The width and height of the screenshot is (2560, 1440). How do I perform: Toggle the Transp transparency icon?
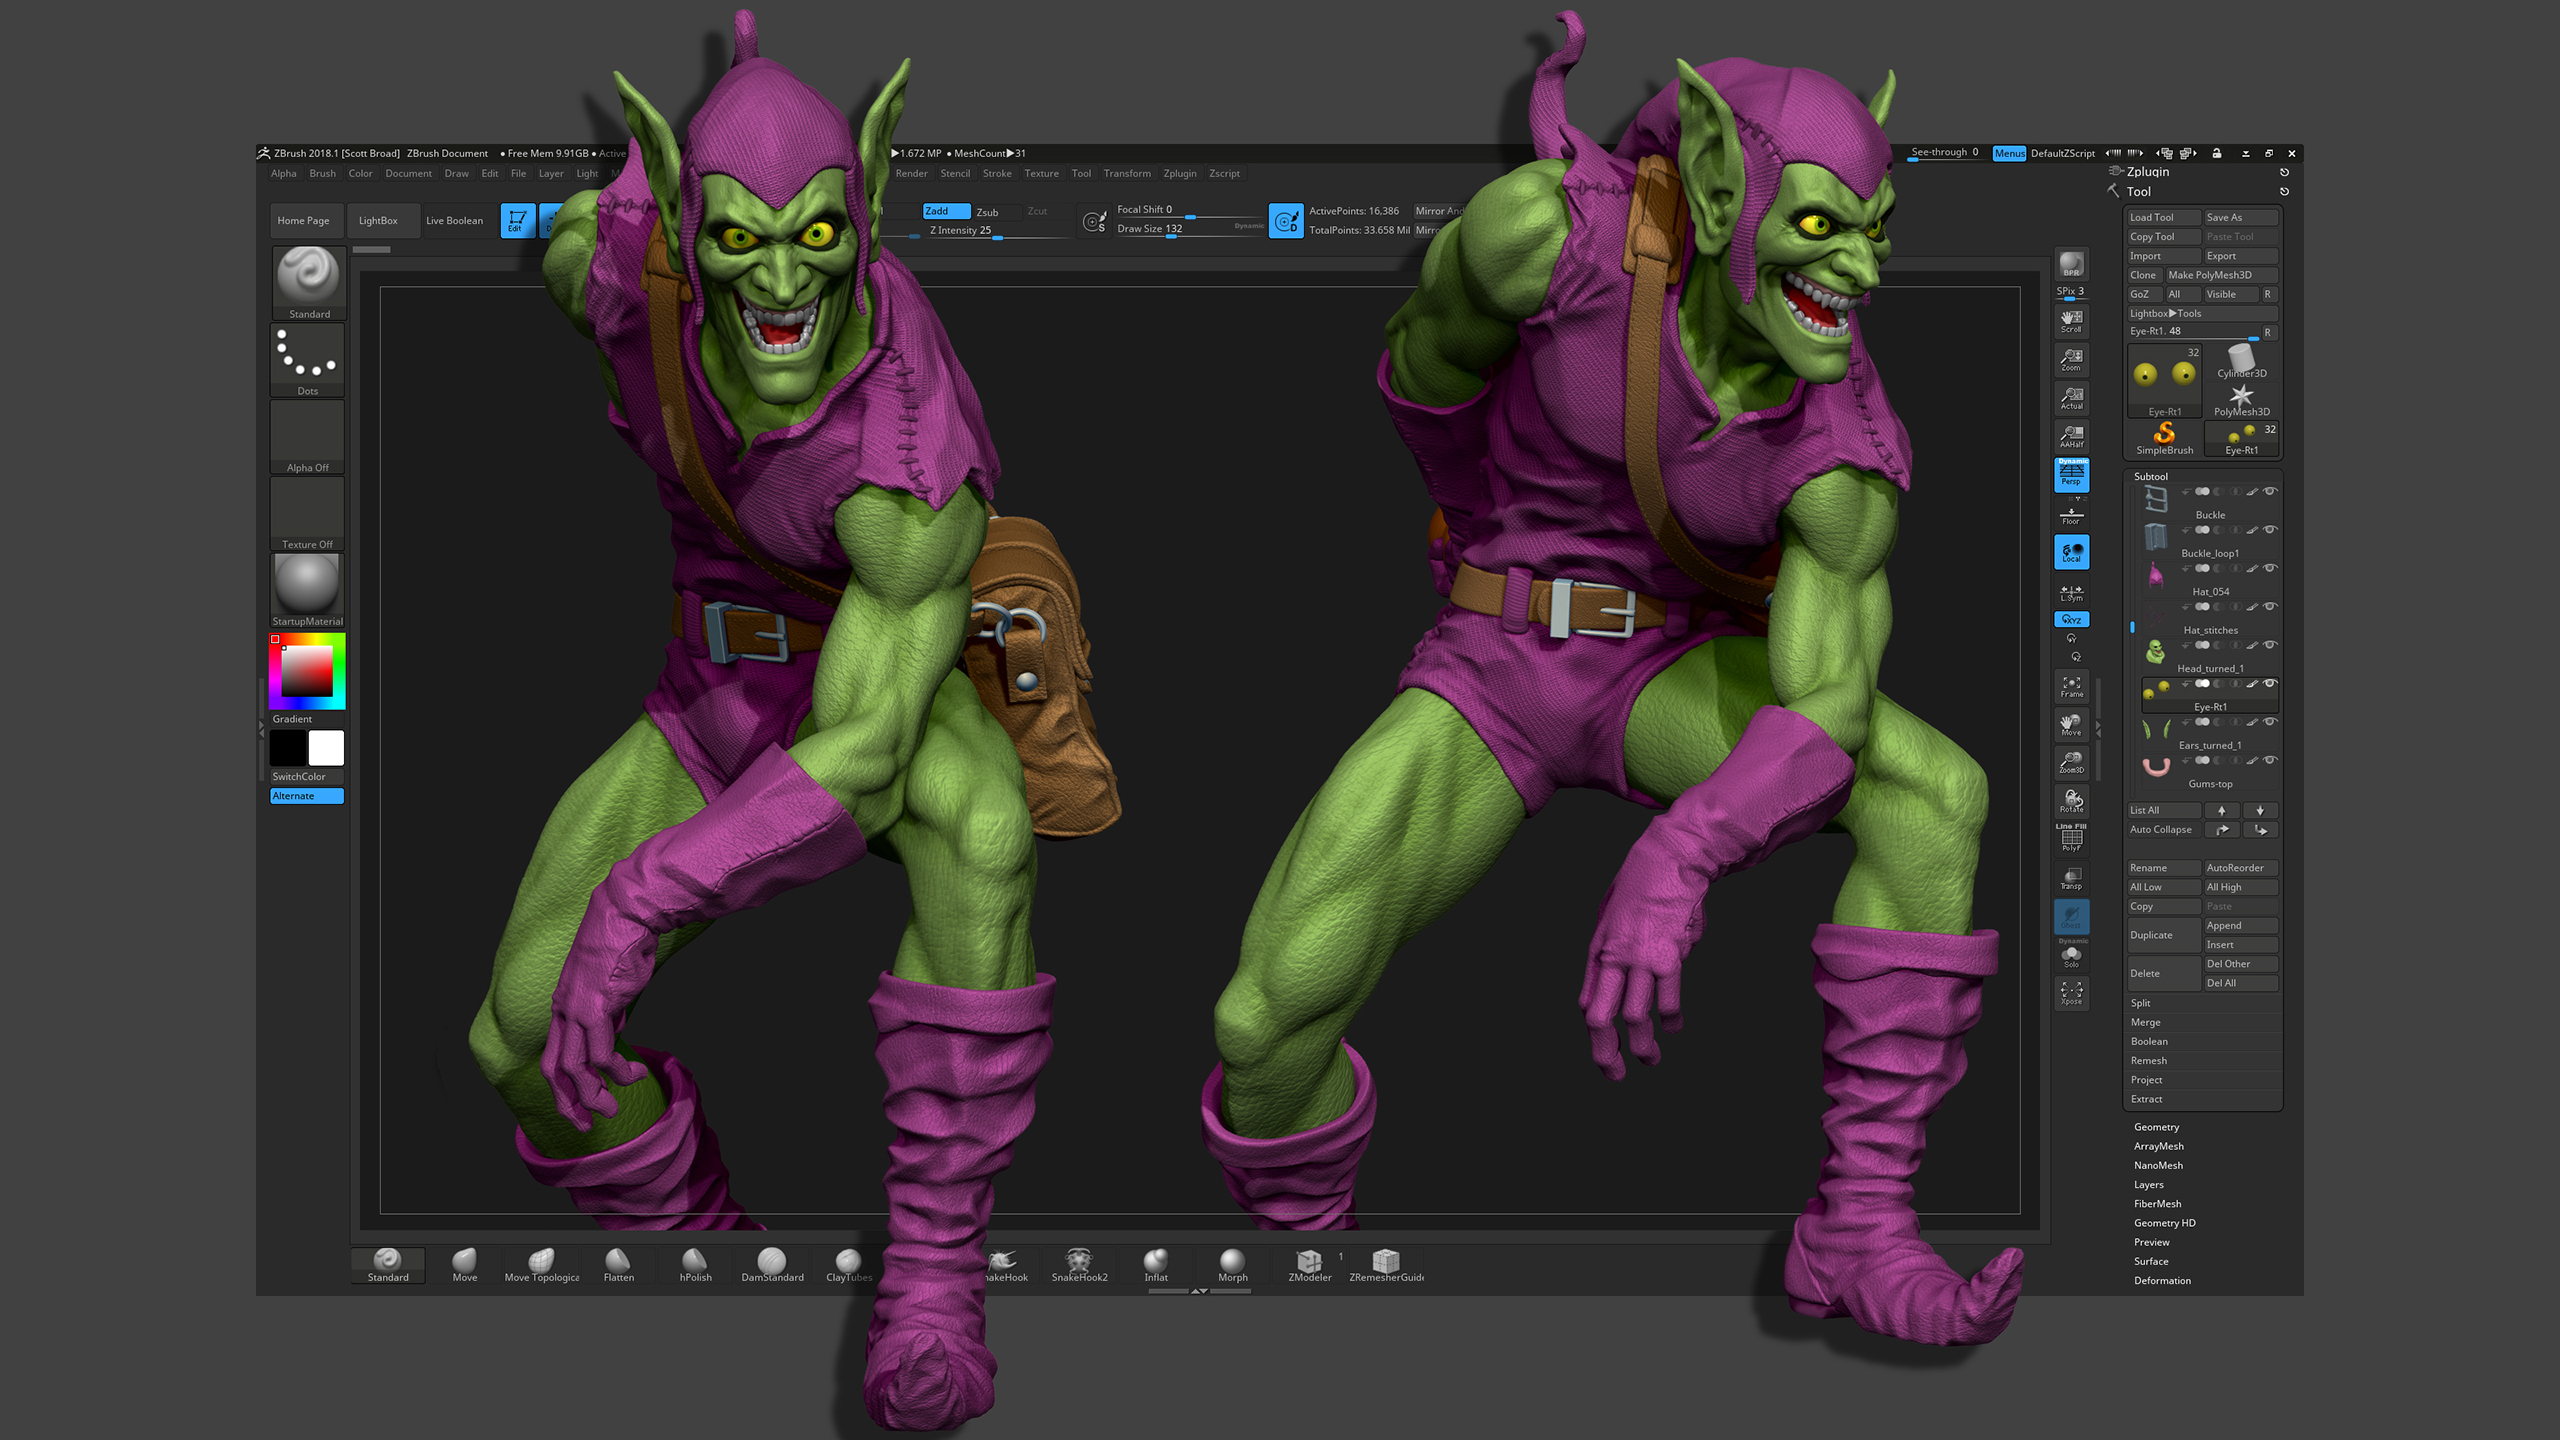click(x=2071, y=878)
